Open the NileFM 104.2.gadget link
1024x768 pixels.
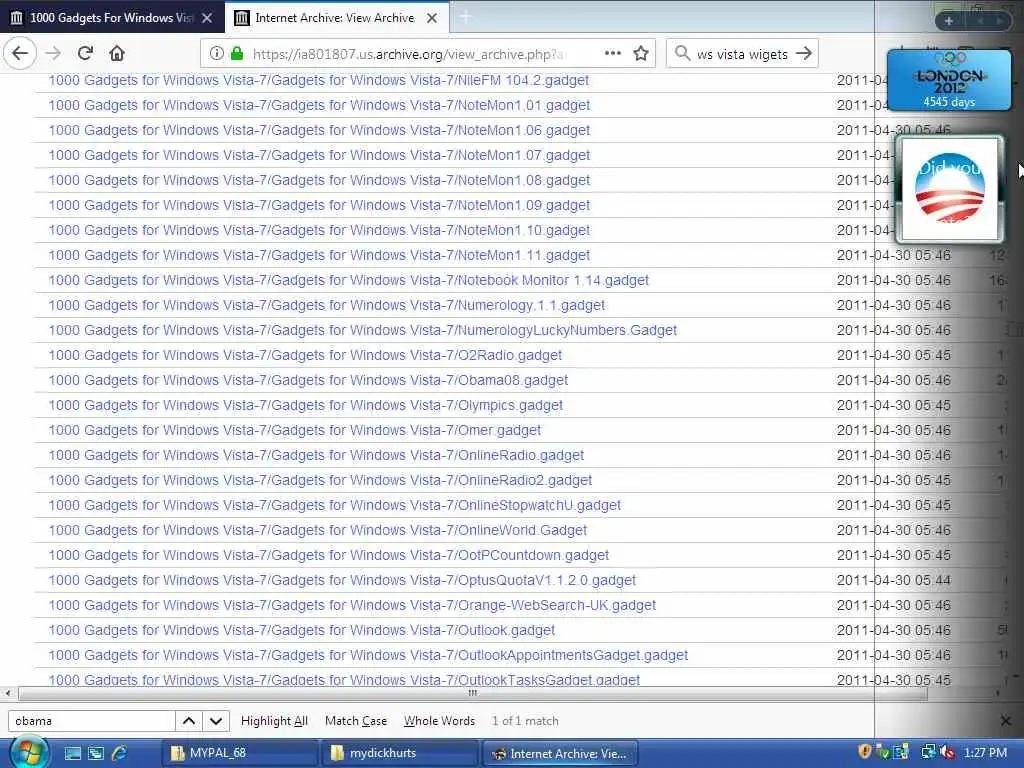319,80
